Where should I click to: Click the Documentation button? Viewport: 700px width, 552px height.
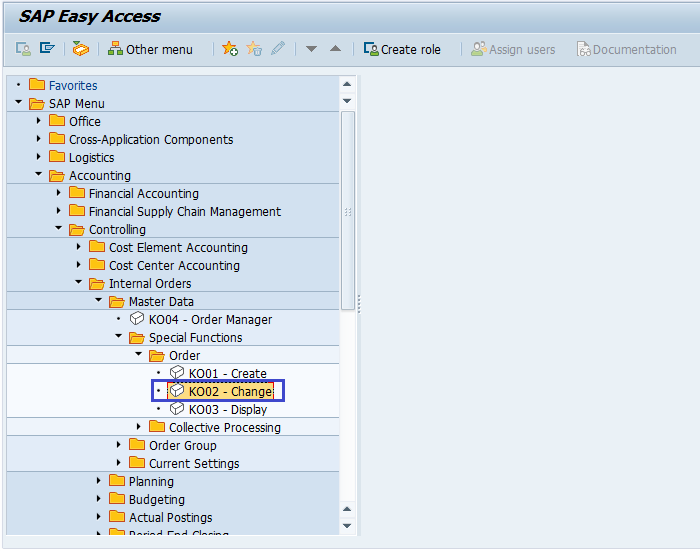click(x=627, y=49)
